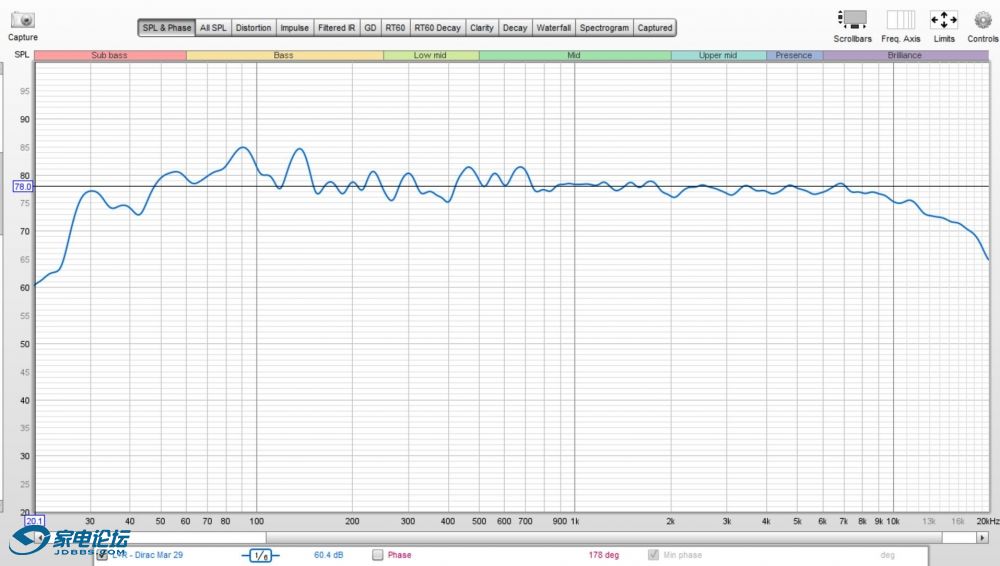Click the Filtered IR tab
Viewport: 1000px width, 566px height.
click(x=336, y=28)
